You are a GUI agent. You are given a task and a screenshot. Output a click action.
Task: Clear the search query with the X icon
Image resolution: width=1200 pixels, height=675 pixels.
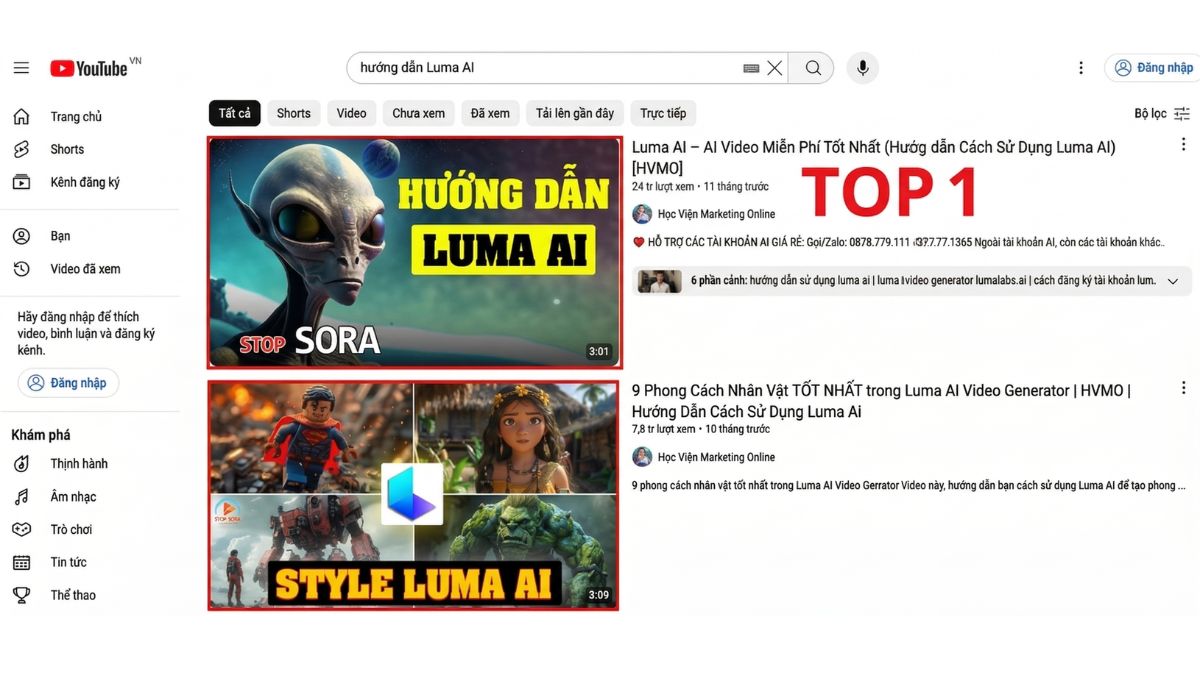tap(775, 67)
